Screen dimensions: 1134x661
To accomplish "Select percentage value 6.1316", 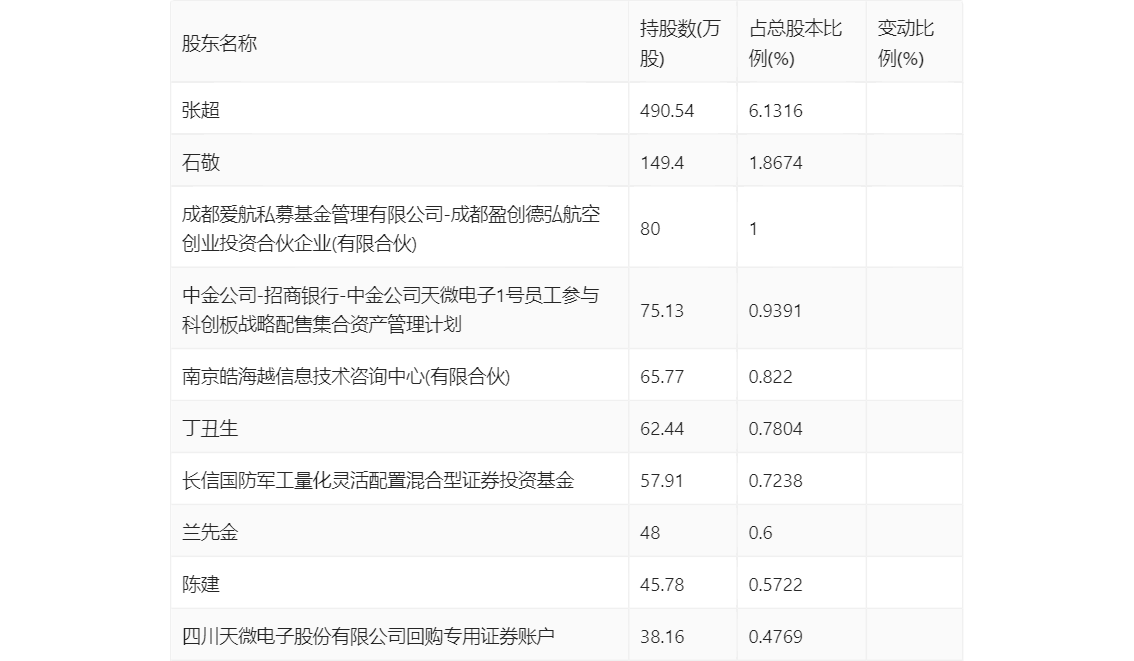I will click(x=775, y=111).
